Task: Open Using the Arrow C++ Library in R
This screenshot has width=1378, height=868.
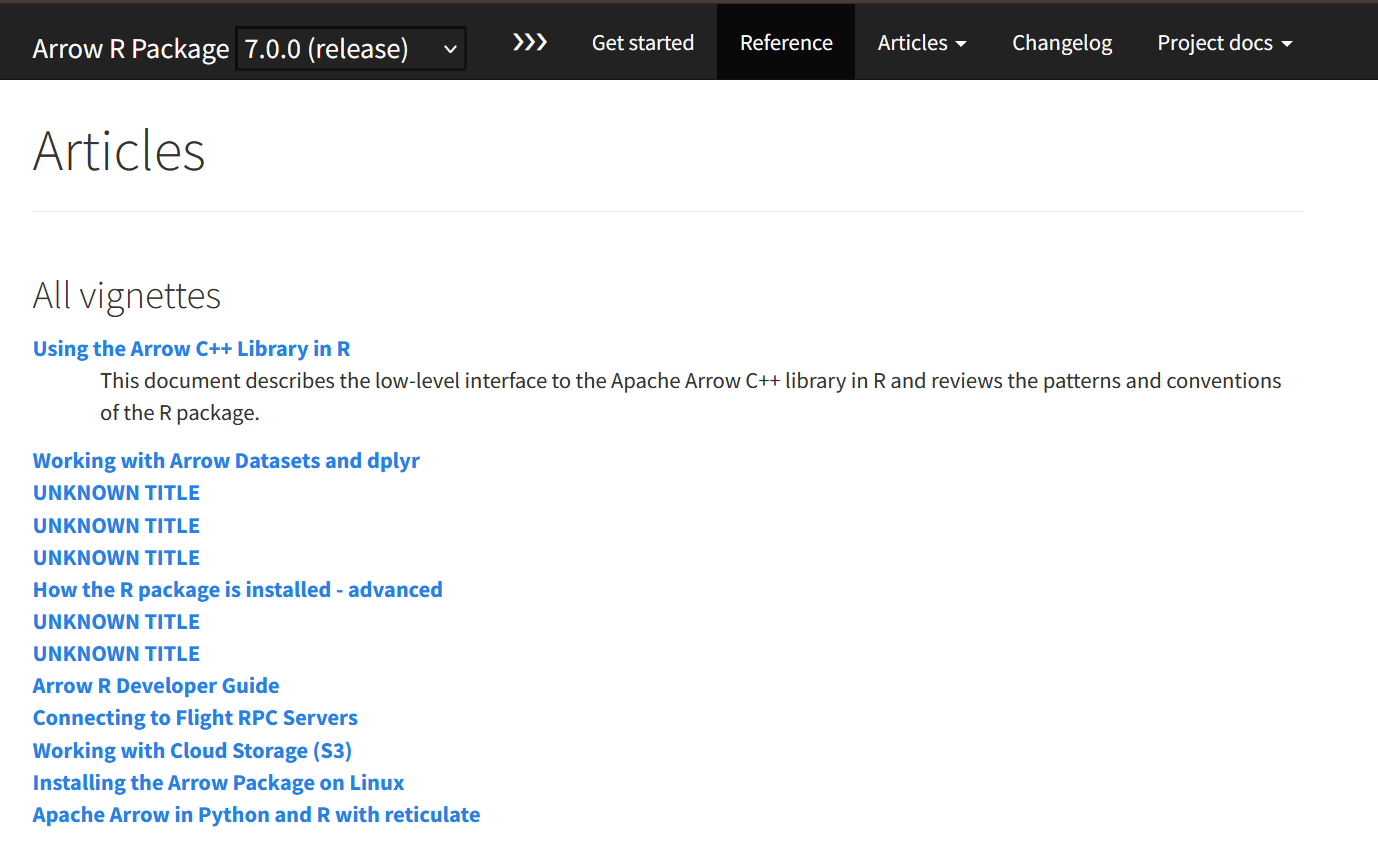Action: pyautogui.click(x=192, y=349)
